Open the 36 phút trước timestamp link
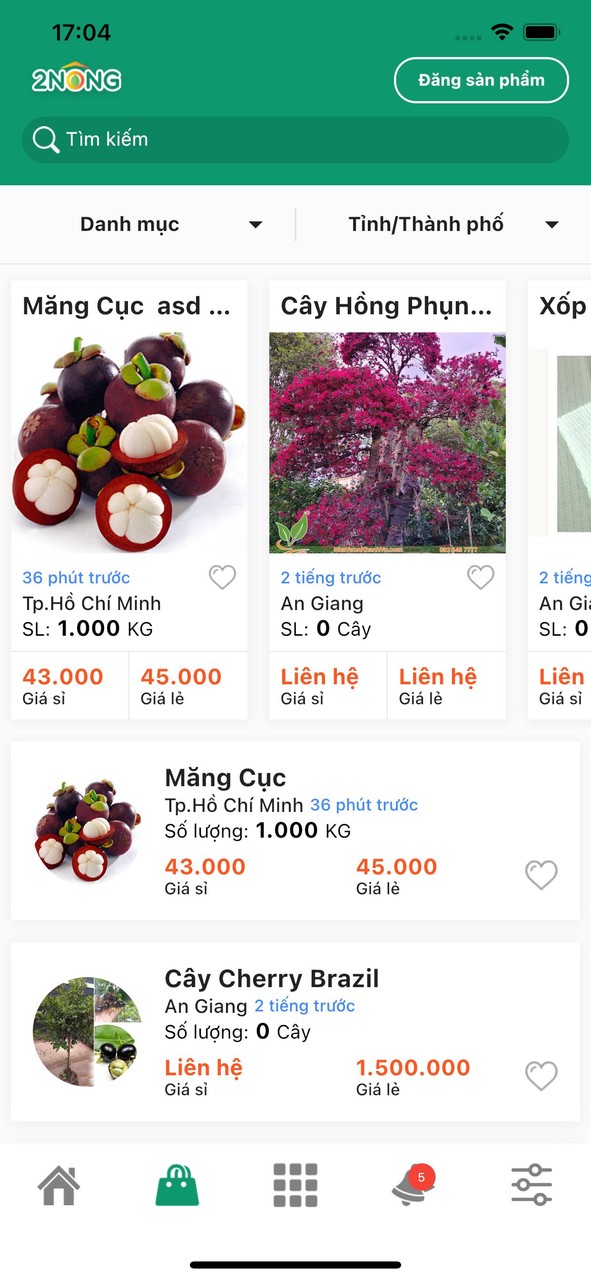 [76, 577]
